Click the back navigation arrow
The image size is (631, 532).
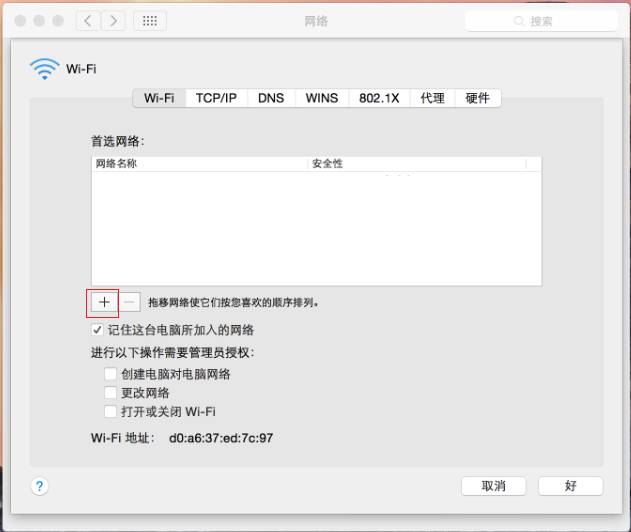(x=88, y=21)
